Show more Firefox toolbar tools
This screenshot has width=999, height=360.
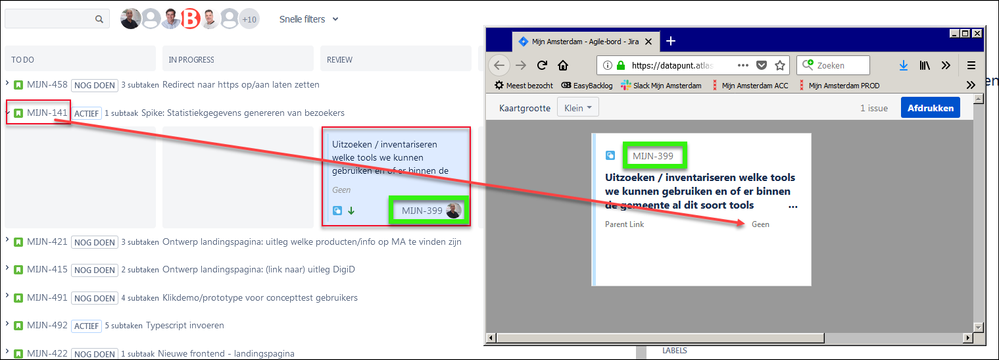[x=946, y=65]
